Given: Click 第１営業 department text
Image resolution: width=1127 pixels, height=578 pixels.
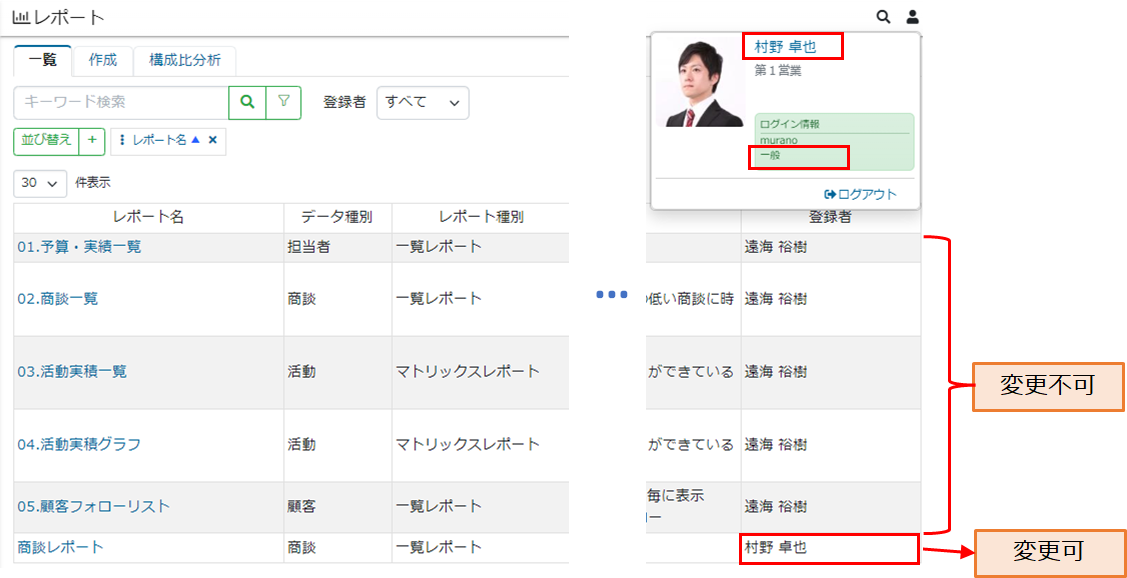Looking at the screenshot, I should pyautogui.click(x=778, y=70).
